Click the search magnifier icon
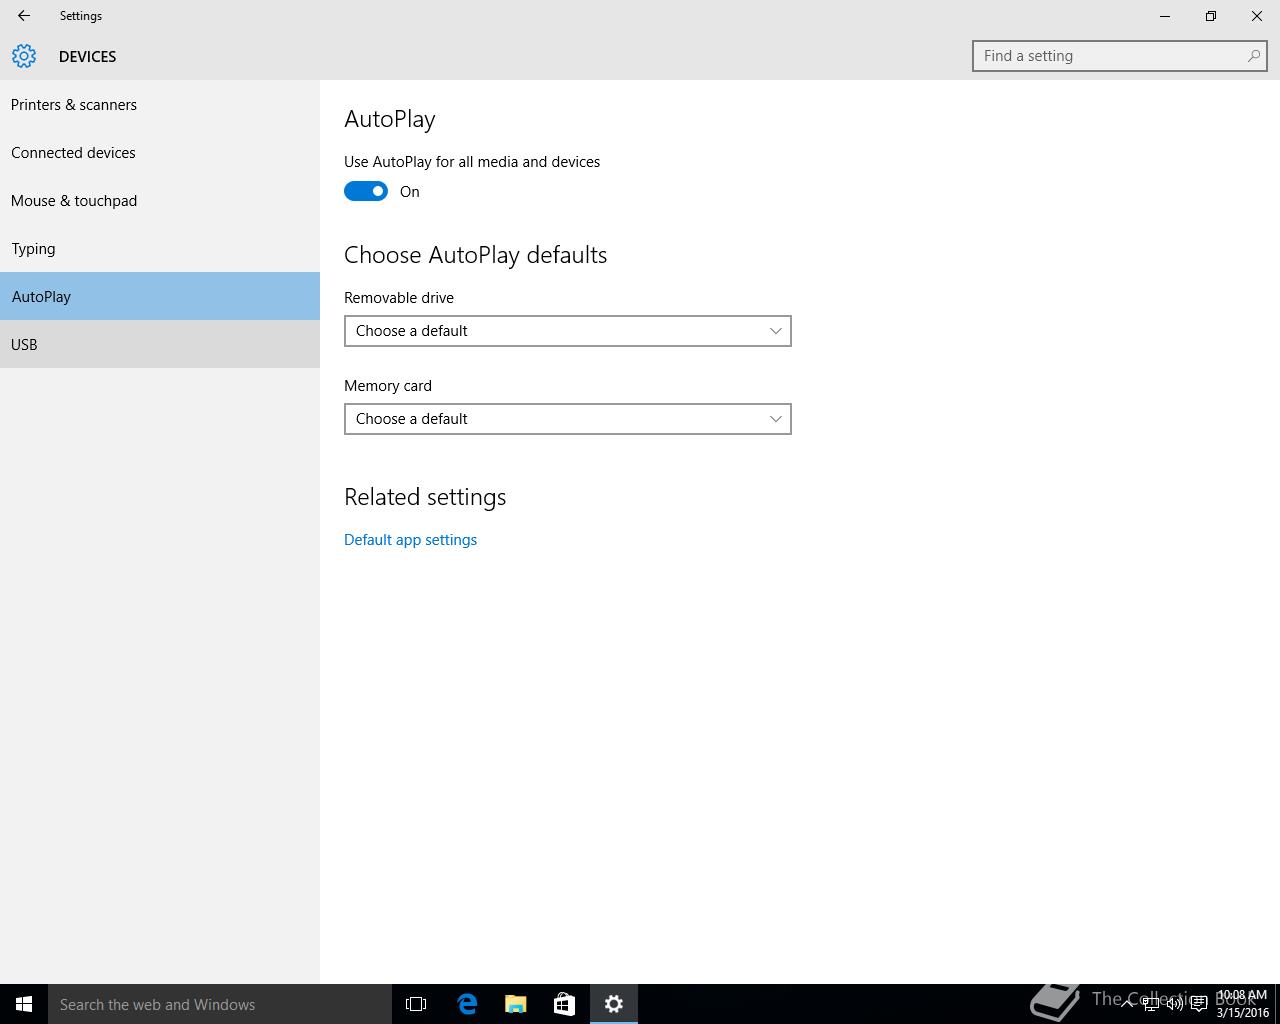 pos(1253,56)
